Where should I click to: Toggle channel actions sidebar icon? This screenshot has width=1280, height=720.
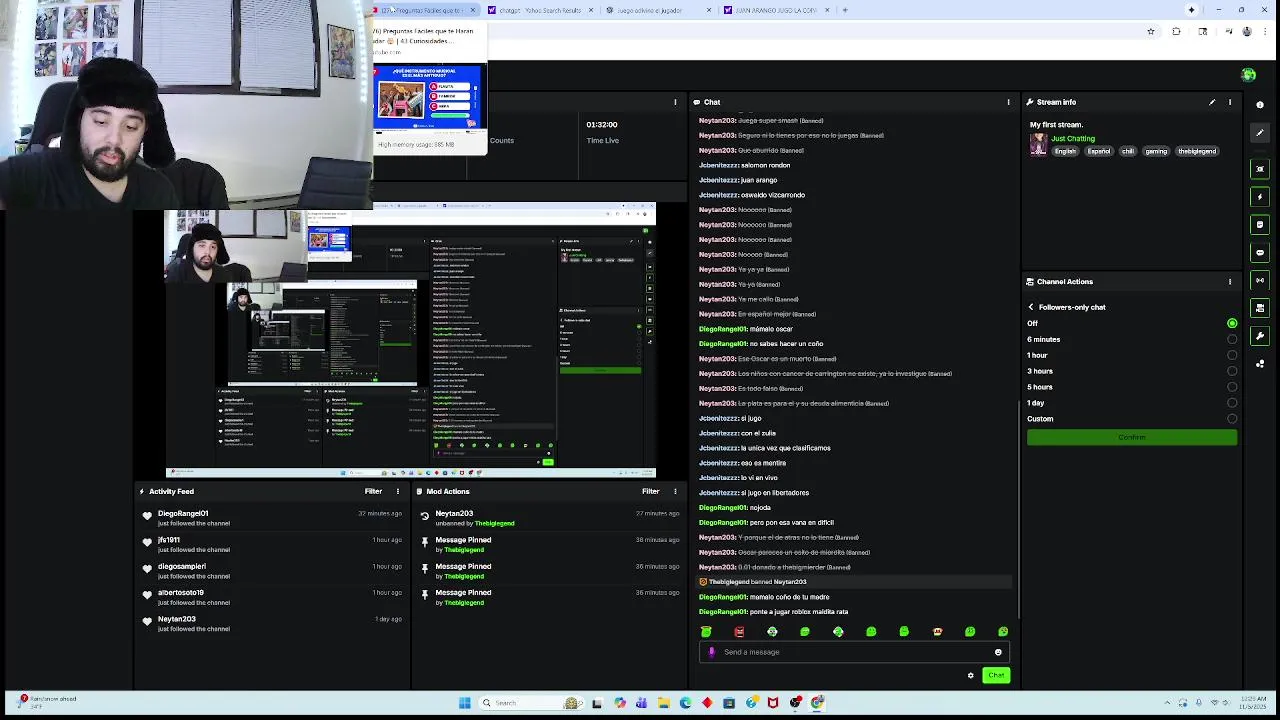coord(1260,308)
